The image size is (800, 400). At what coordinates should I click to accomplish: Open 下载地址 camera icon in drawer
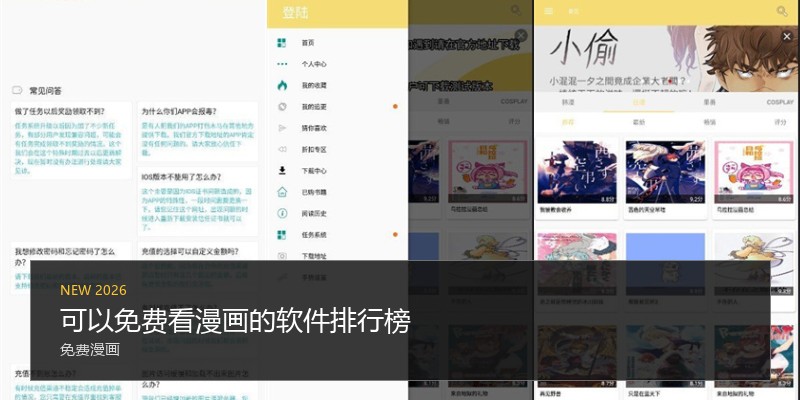282,256
